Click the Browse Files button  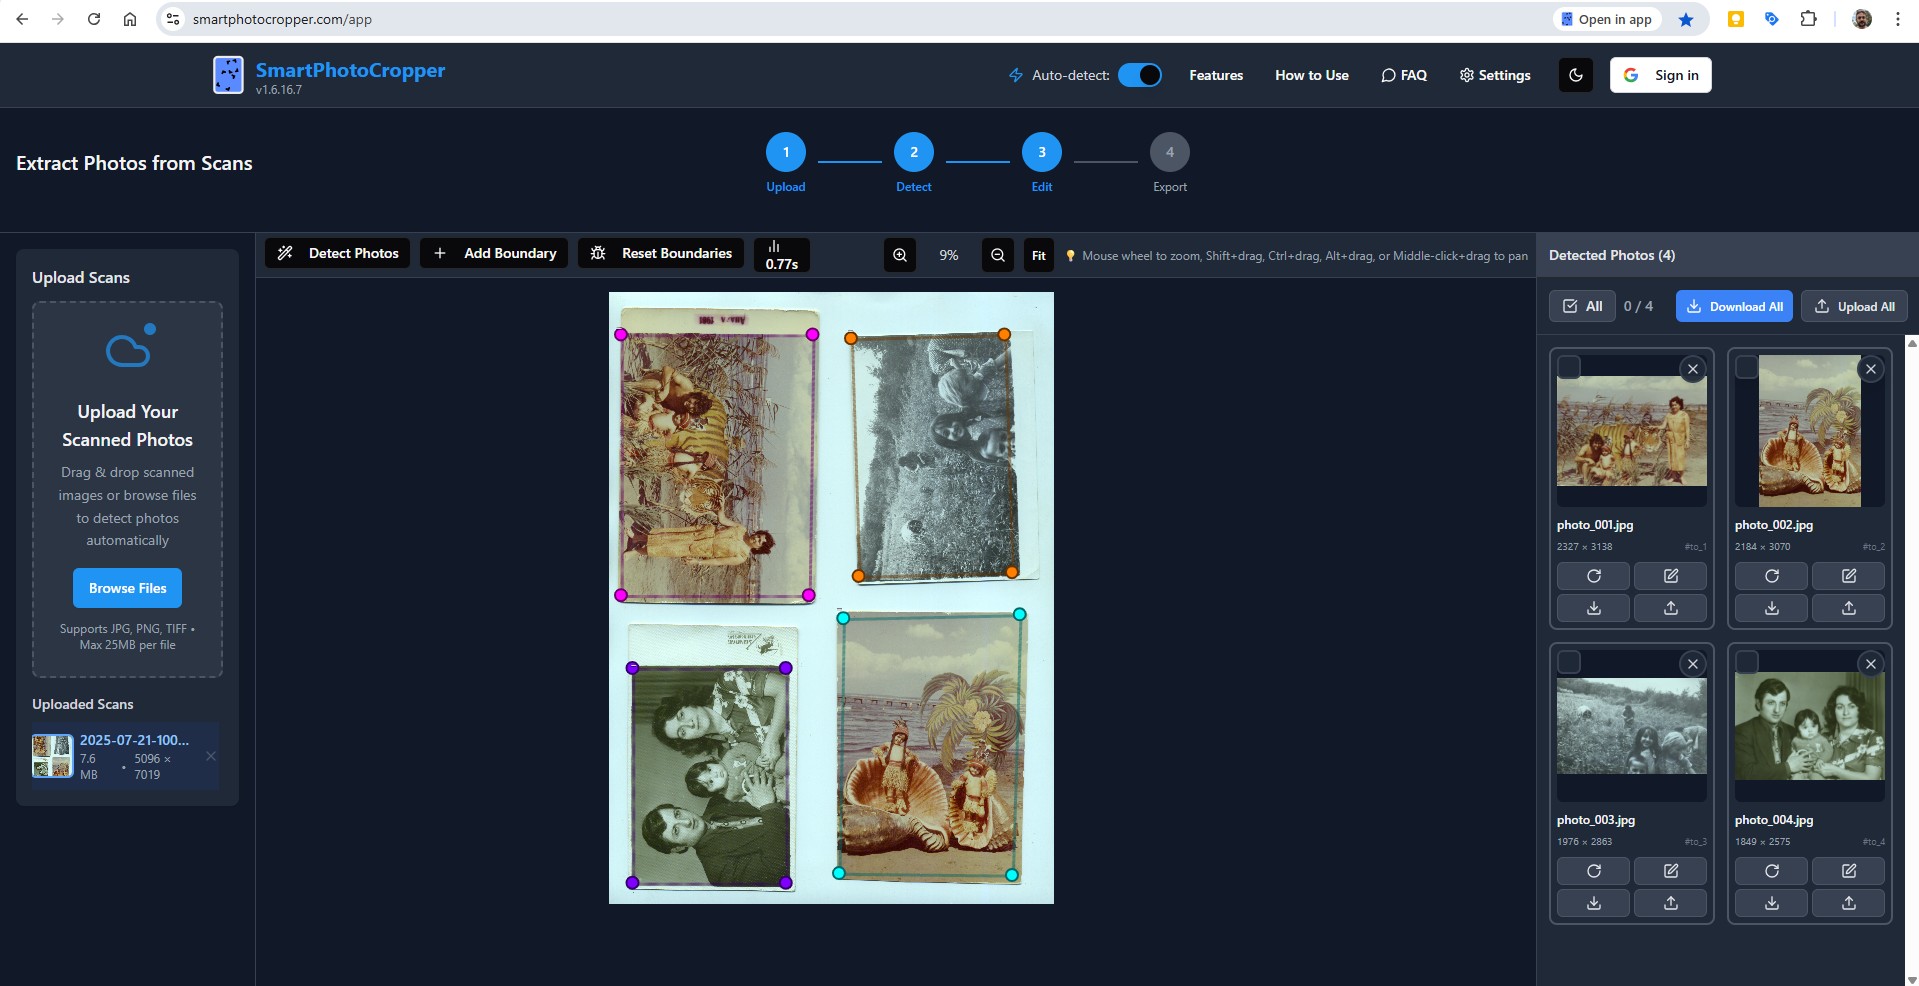coord(127,588)
